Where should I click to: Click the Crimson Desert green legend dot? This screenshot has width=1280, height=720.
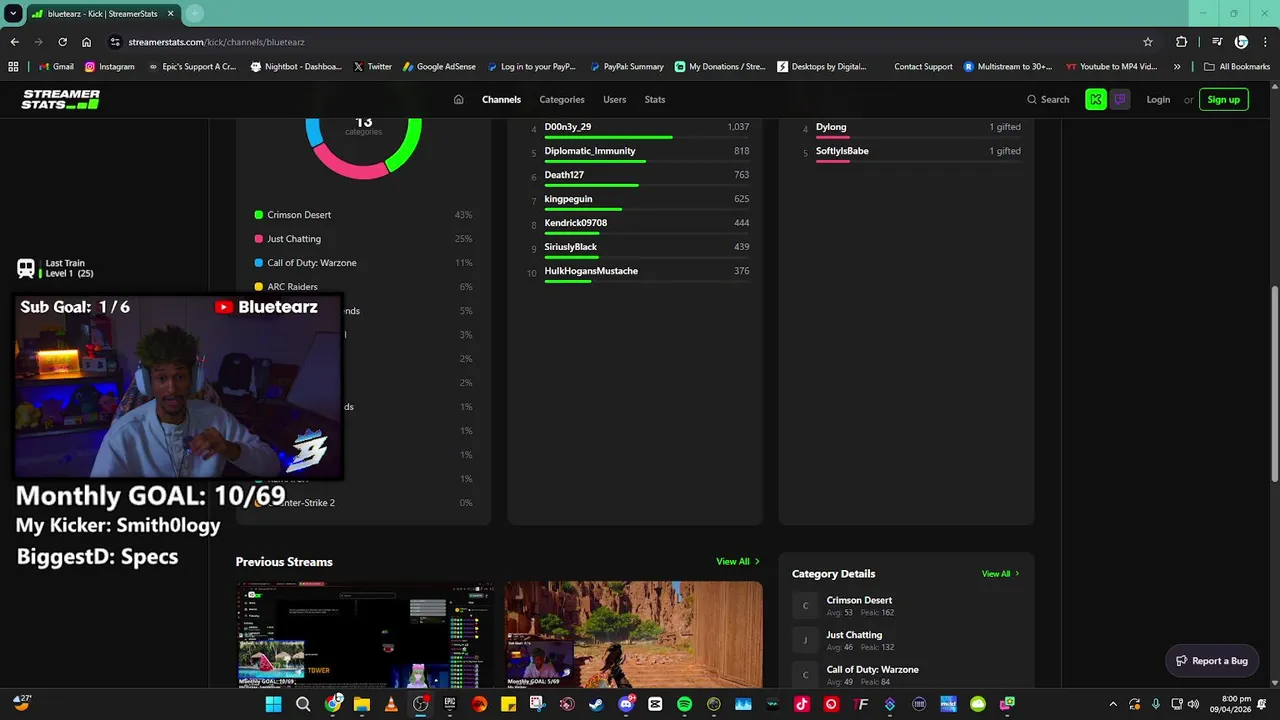(x=259, y=215)
